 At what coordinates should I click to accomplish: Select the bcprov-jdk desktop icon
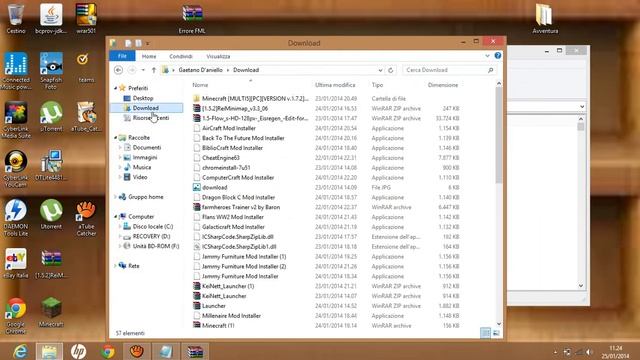[x=51, y=18]
